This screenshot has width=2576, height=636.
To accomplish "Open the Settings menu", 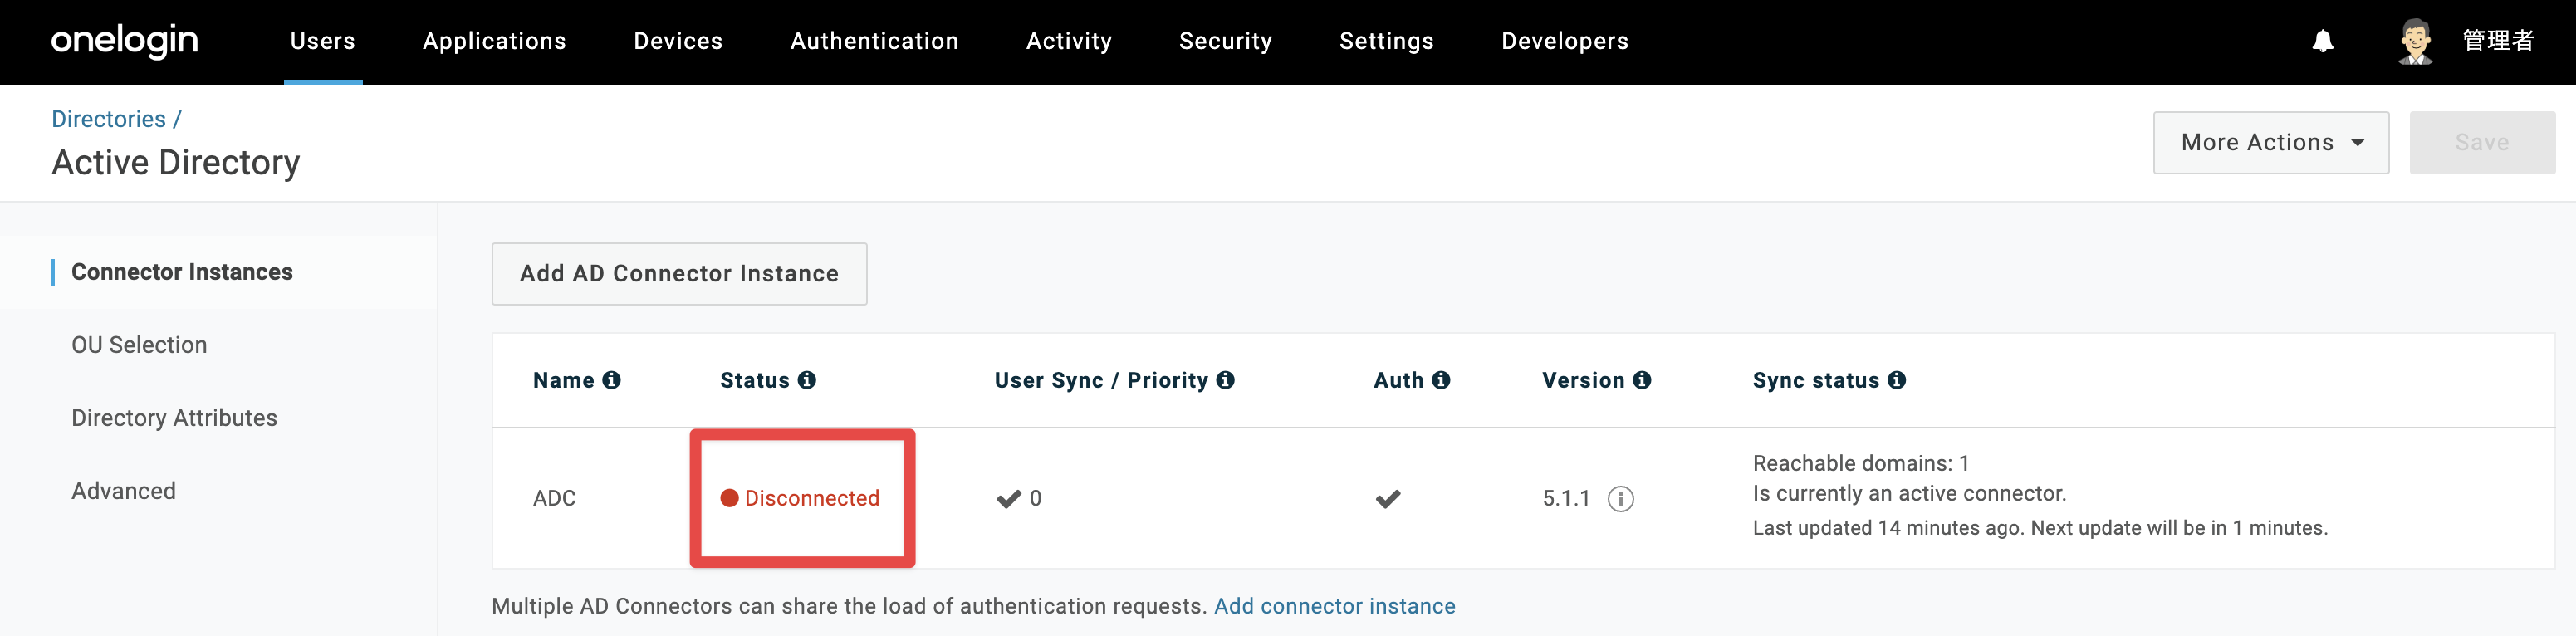I will point(1387,41).
